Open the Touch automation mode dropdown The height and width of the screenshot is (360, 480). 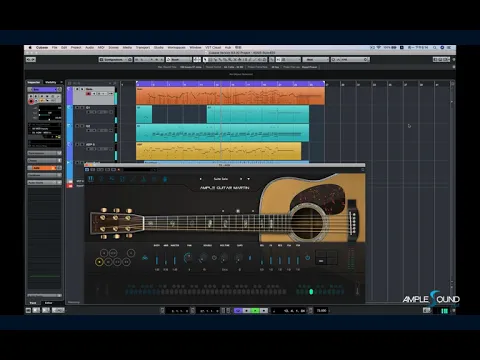pyautogui.click(x=179, y=60)
